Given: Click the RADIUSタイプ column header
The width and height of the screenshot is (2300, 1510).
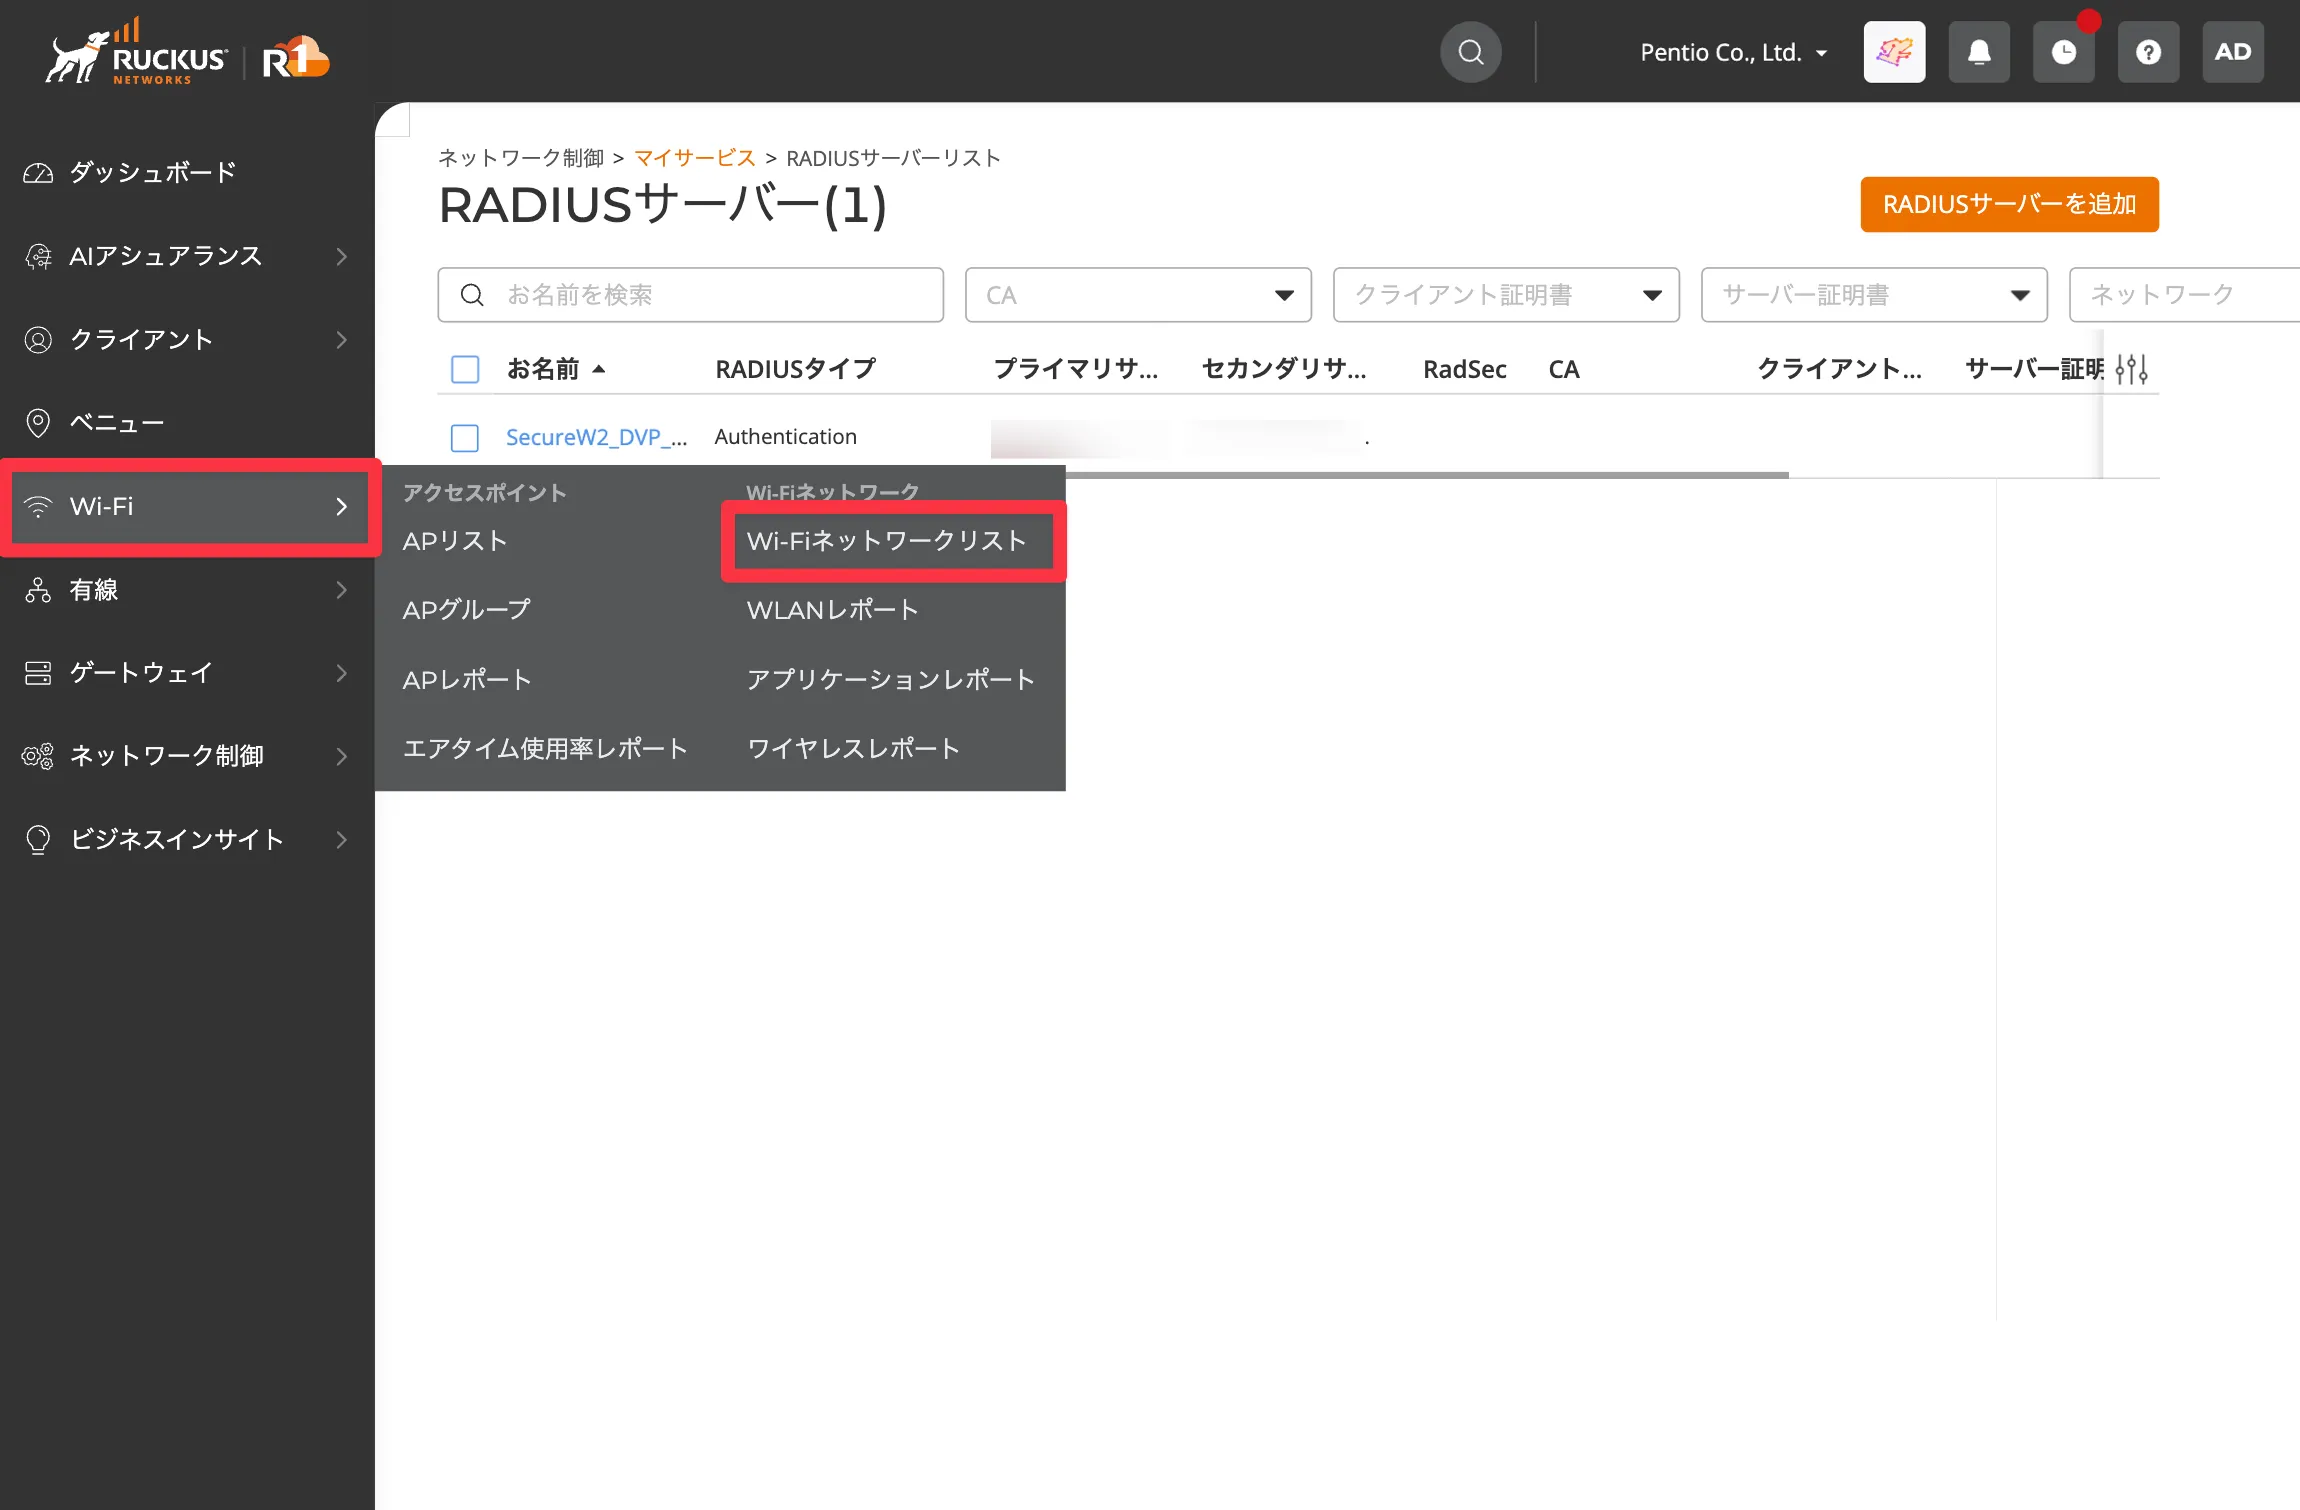Looking at the screenshot, I should coord(795,369).
